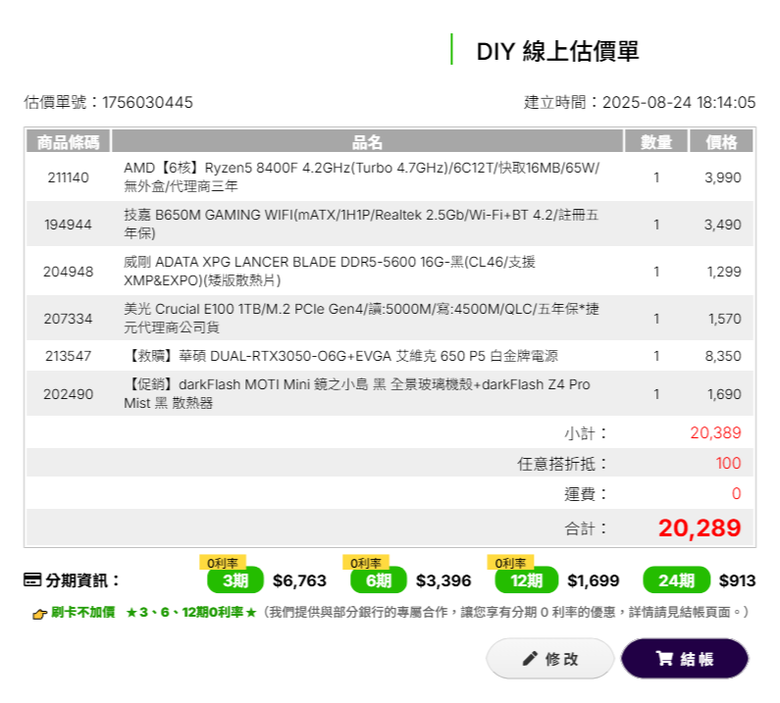Select the 12期 installment badge
Viewport: 780px width, 703px height.
point(526,580)
